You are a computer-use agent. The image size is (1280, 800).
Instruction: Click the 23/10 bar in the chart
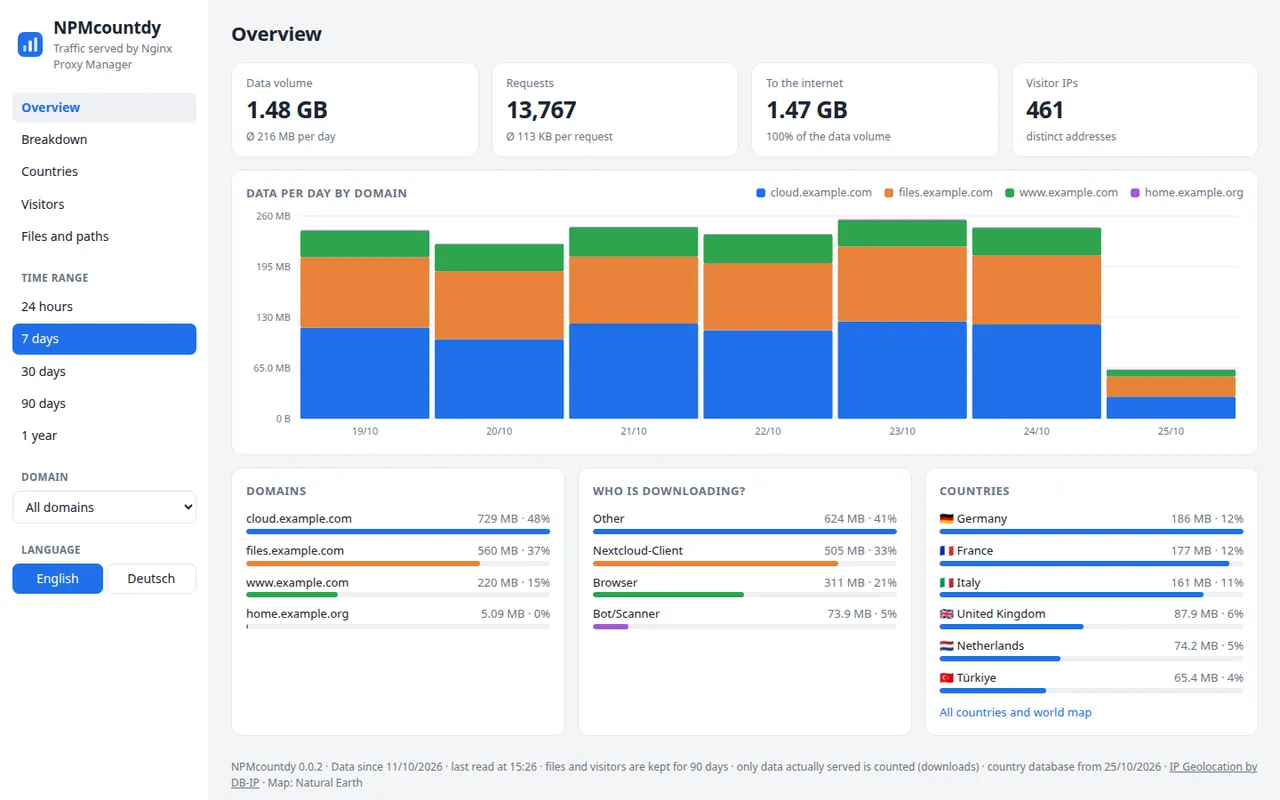tap(902, 319)
